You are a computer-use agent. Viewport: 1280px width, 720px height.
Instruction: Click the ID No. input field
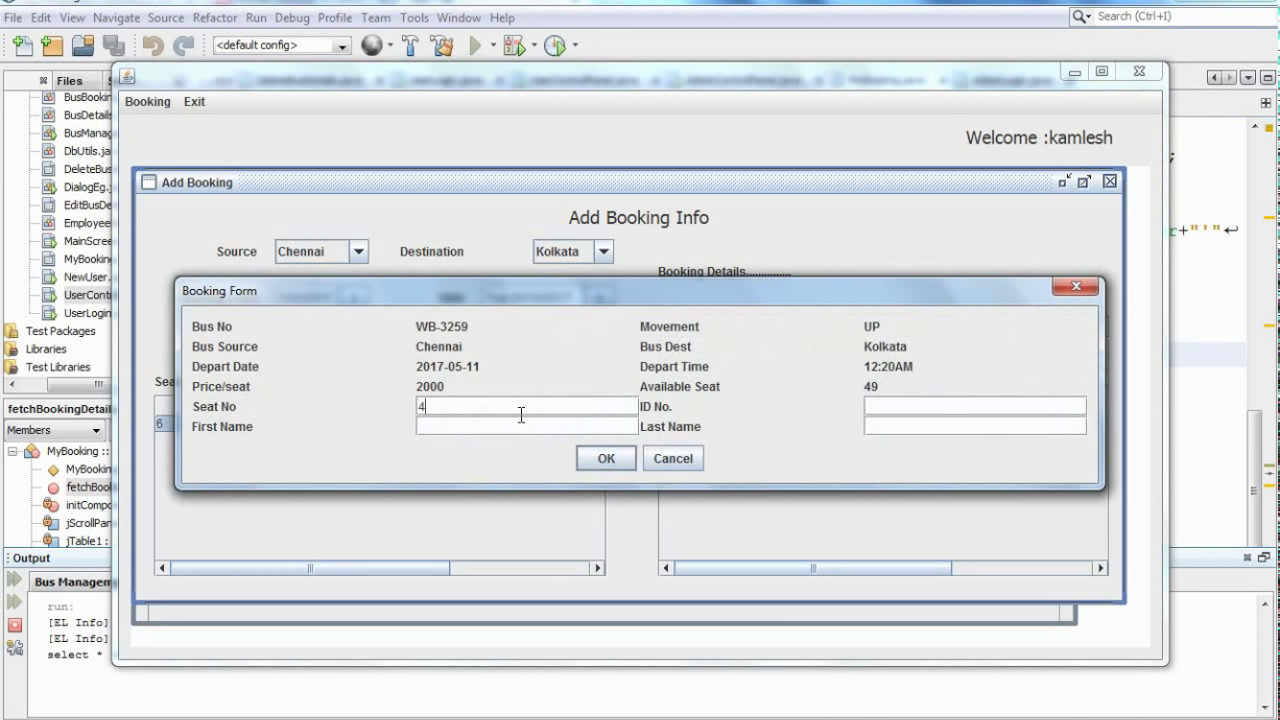[x=975, y=406]
